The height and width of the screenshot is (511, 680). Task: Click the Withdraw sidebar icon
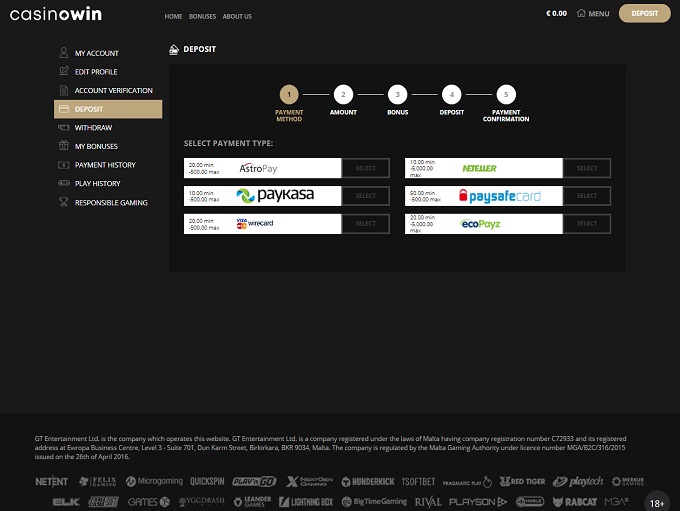point(64,128)
